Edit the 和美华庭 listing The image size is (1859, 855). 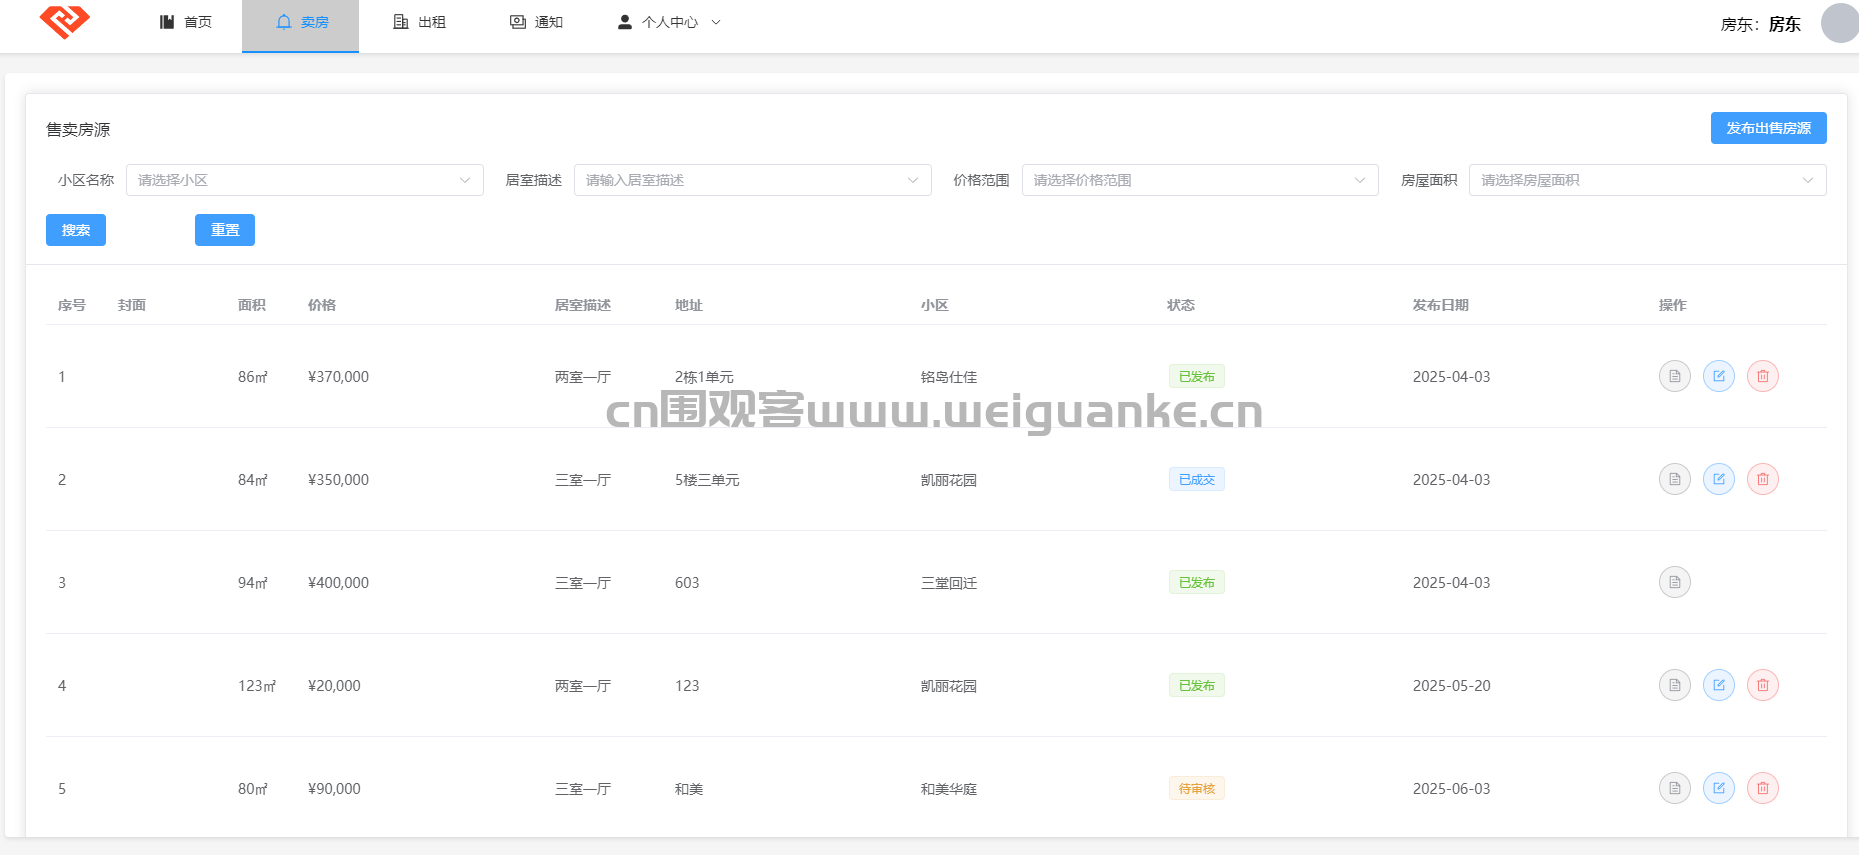pyautogui.click(x=1719, y=788)
